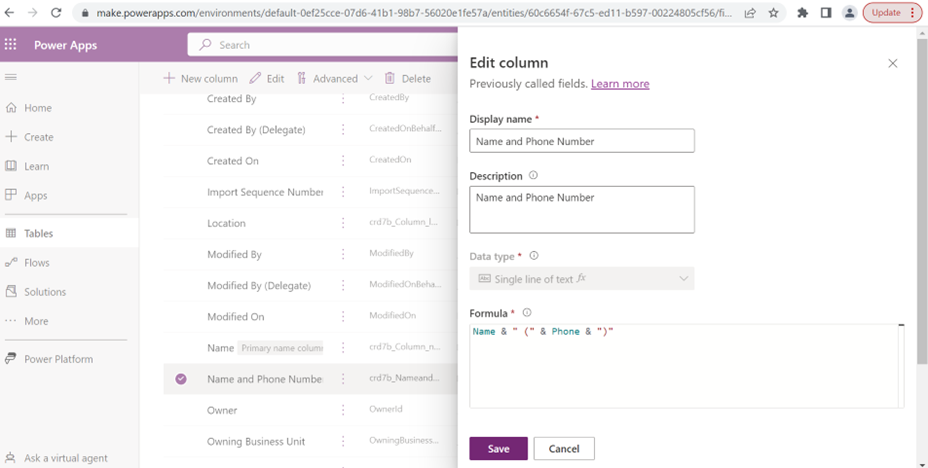Open the Advanced dropdown menu
928x468 pixels.
(x=334, y=79)
